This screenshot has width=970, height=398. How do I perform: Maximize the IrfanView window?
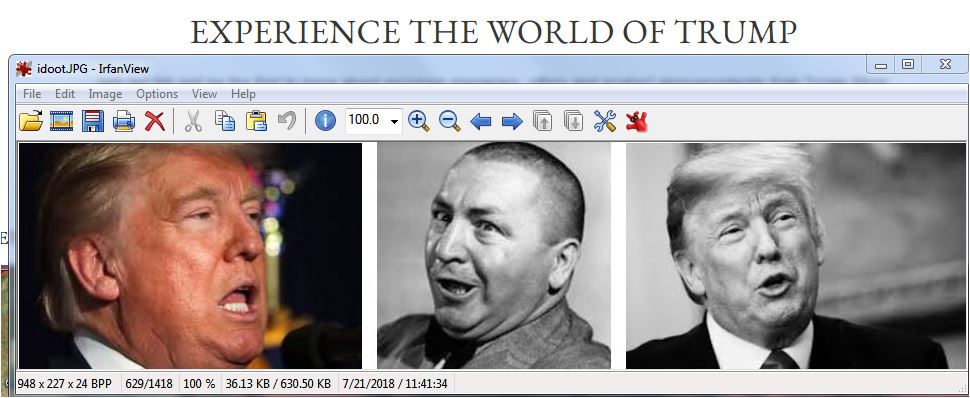pyautogui.click(x=908, y=64)
